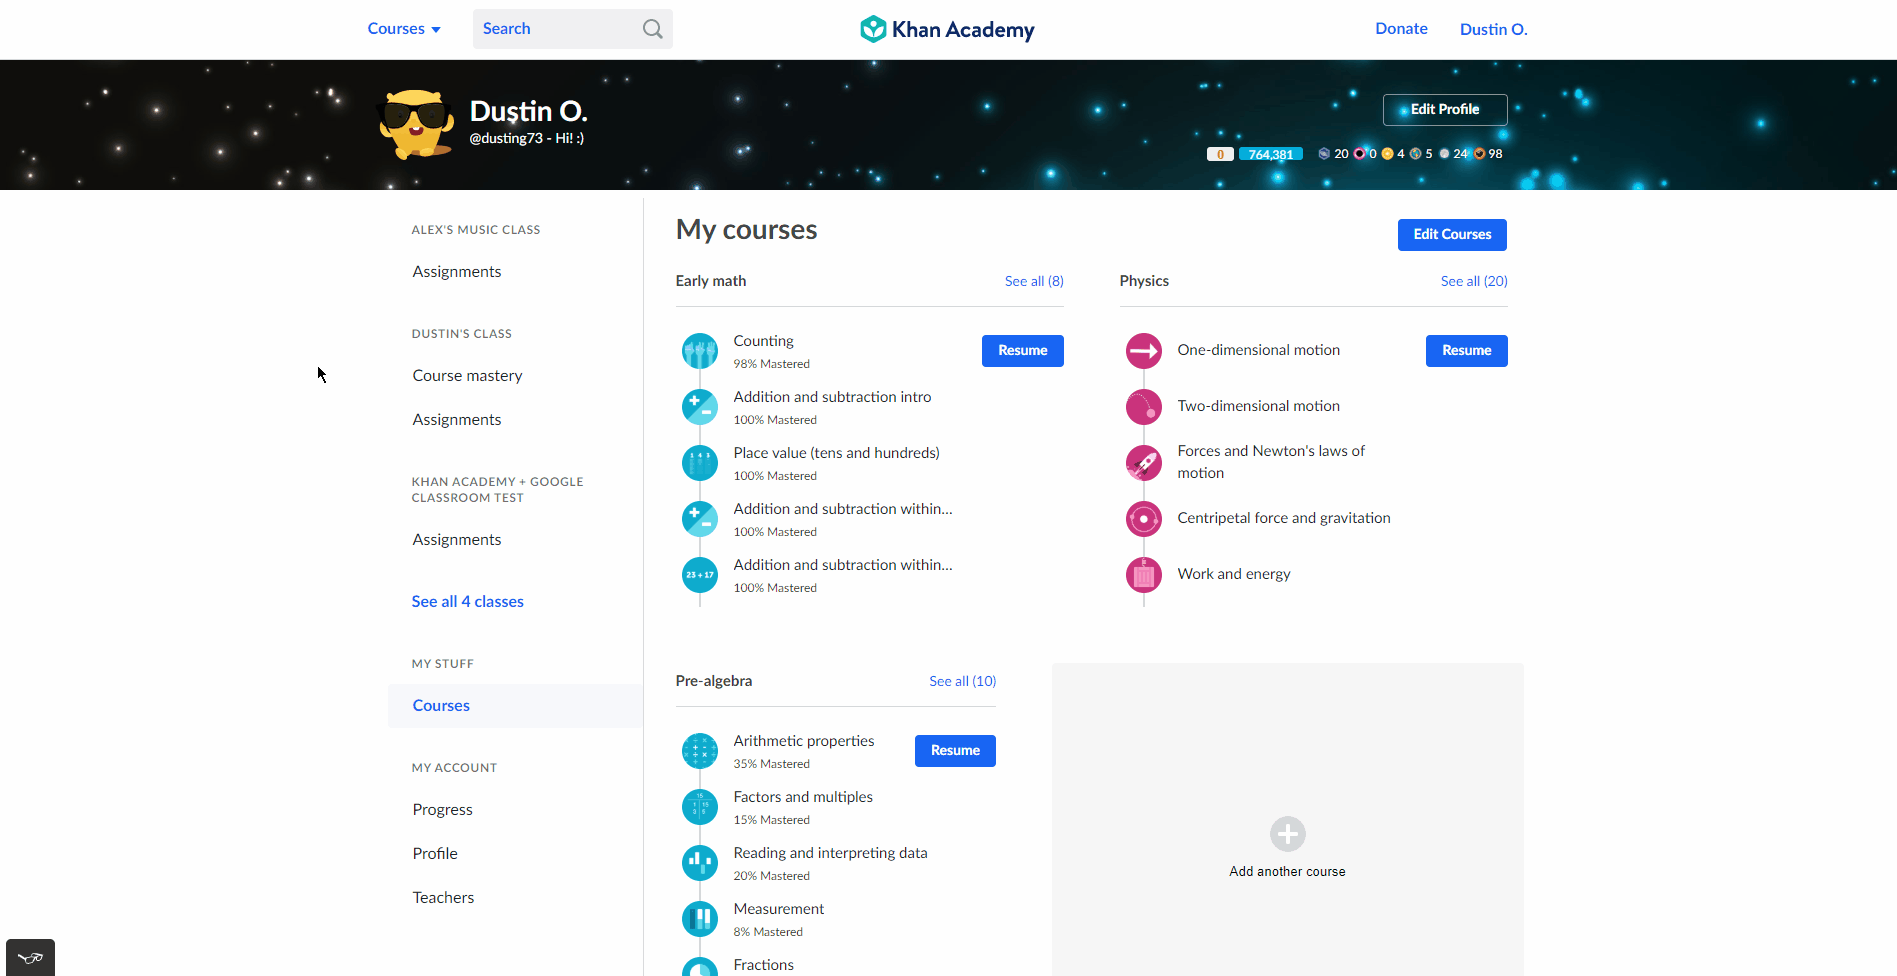Click Centripetal force orbit icon
Image resolution: width=1897 pixels, height=976 pixels.
coord(1144,519)
